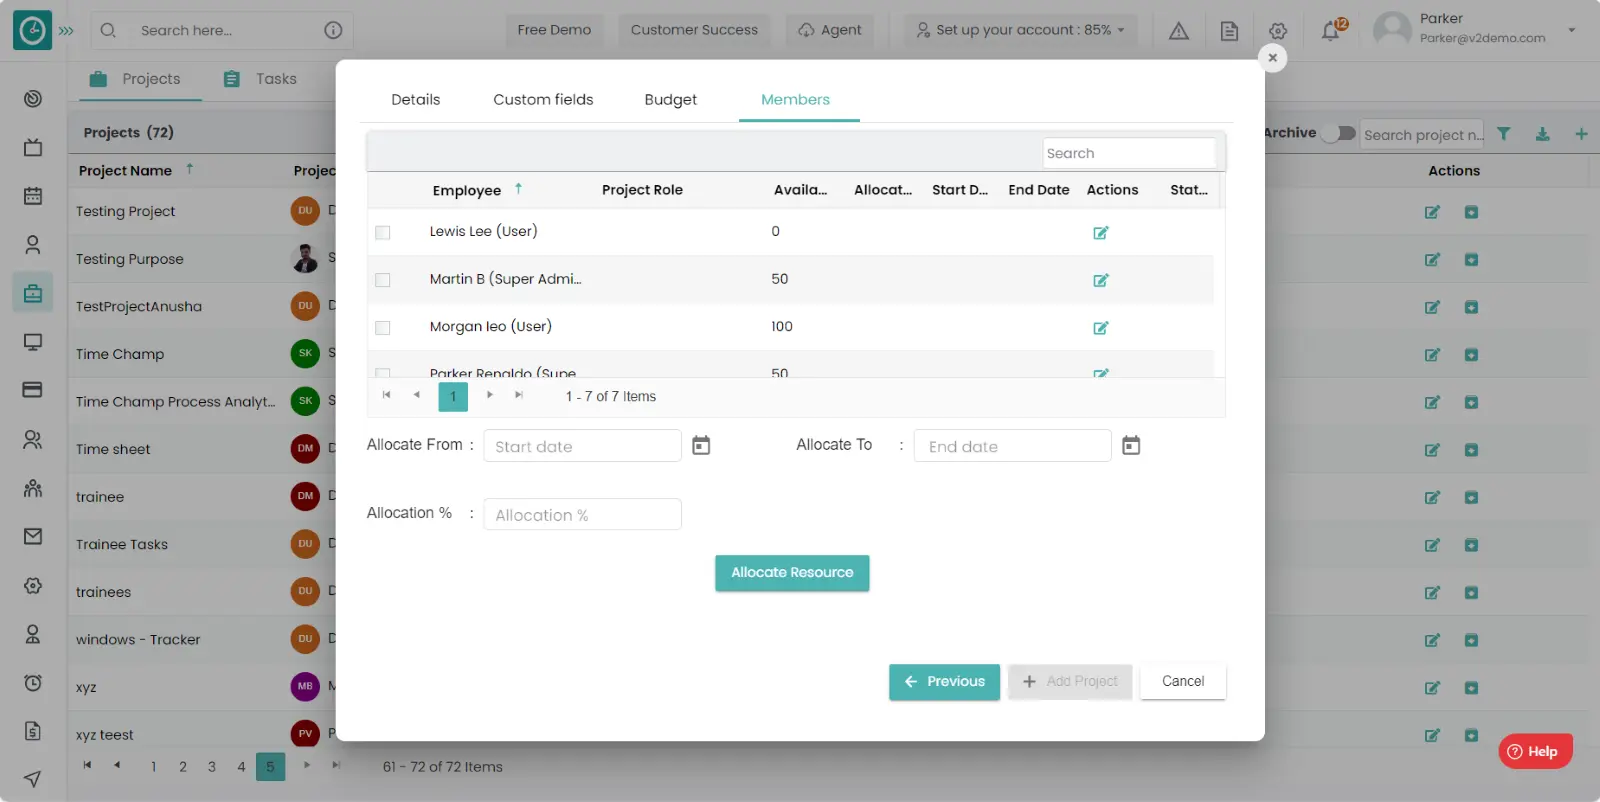
Task: Toggle the Archive switch
Action: click(x=1338, y=133)
